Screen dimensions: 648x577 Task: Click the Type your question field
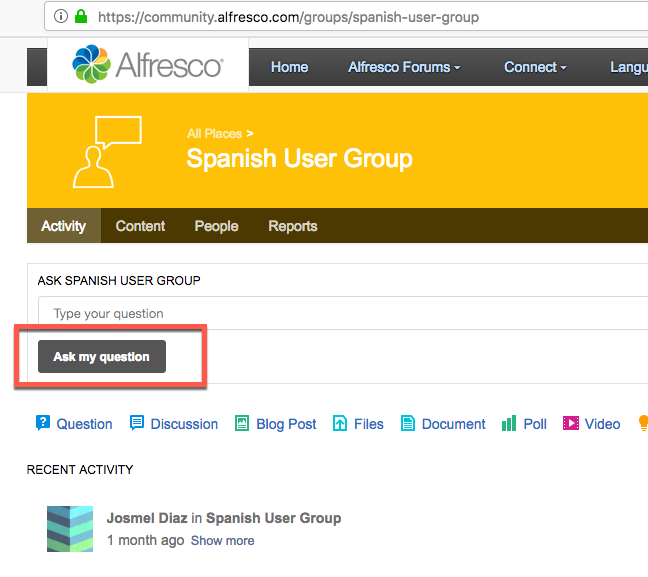point(343,313)
